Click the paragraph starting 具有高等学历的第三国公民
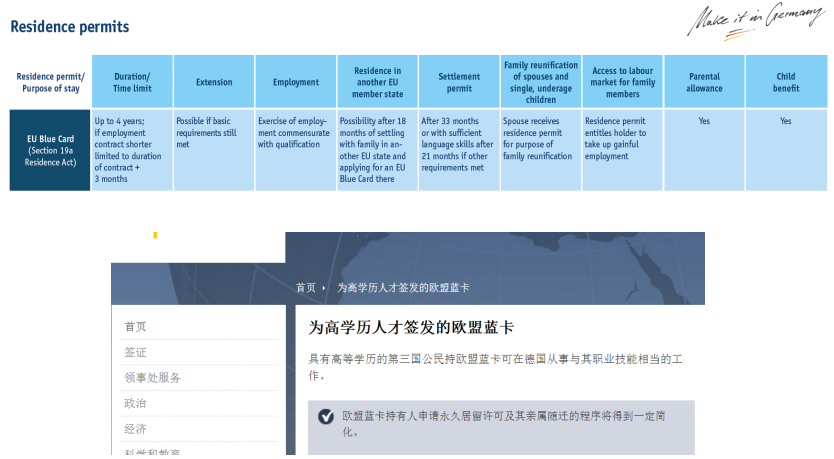 496,367
